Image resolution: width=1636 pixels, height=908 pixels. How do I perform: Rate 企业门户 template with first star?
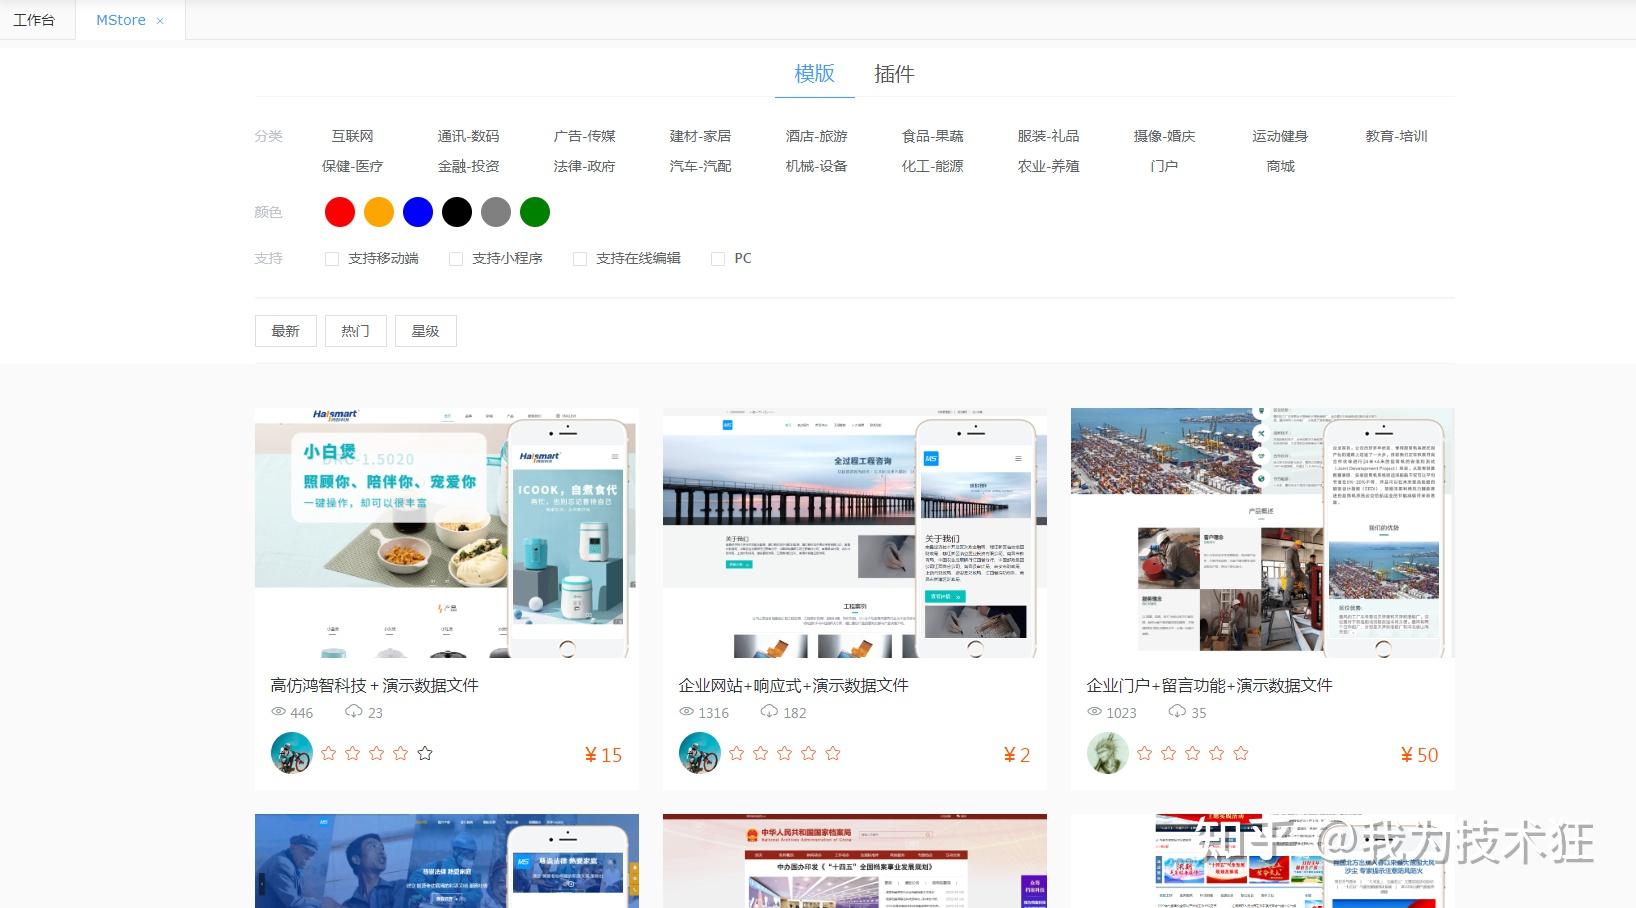(x=1145, y=752)
